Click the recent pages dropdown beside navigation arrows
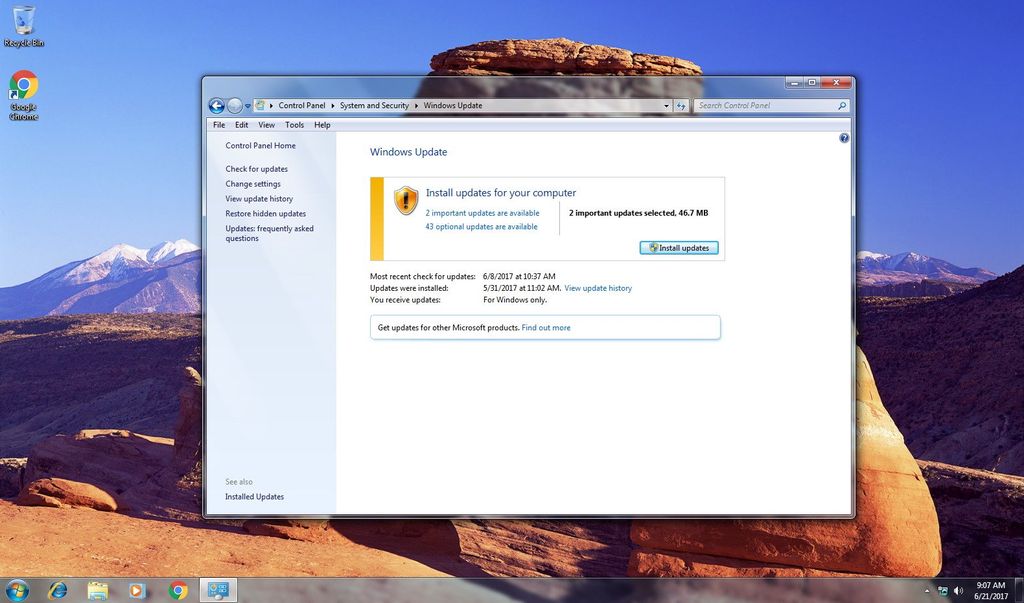 (246, 105)
